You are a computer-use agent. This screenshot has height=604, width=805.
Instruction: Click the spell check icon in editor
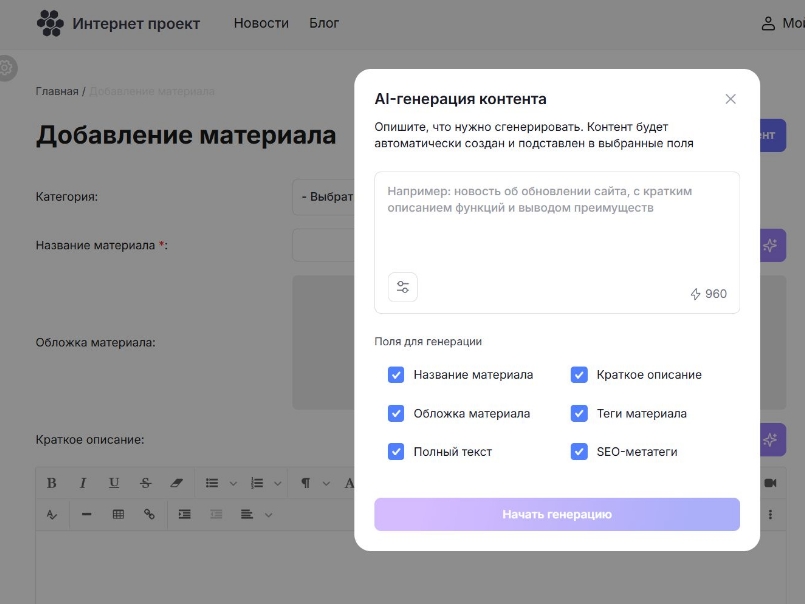[51, 515]
